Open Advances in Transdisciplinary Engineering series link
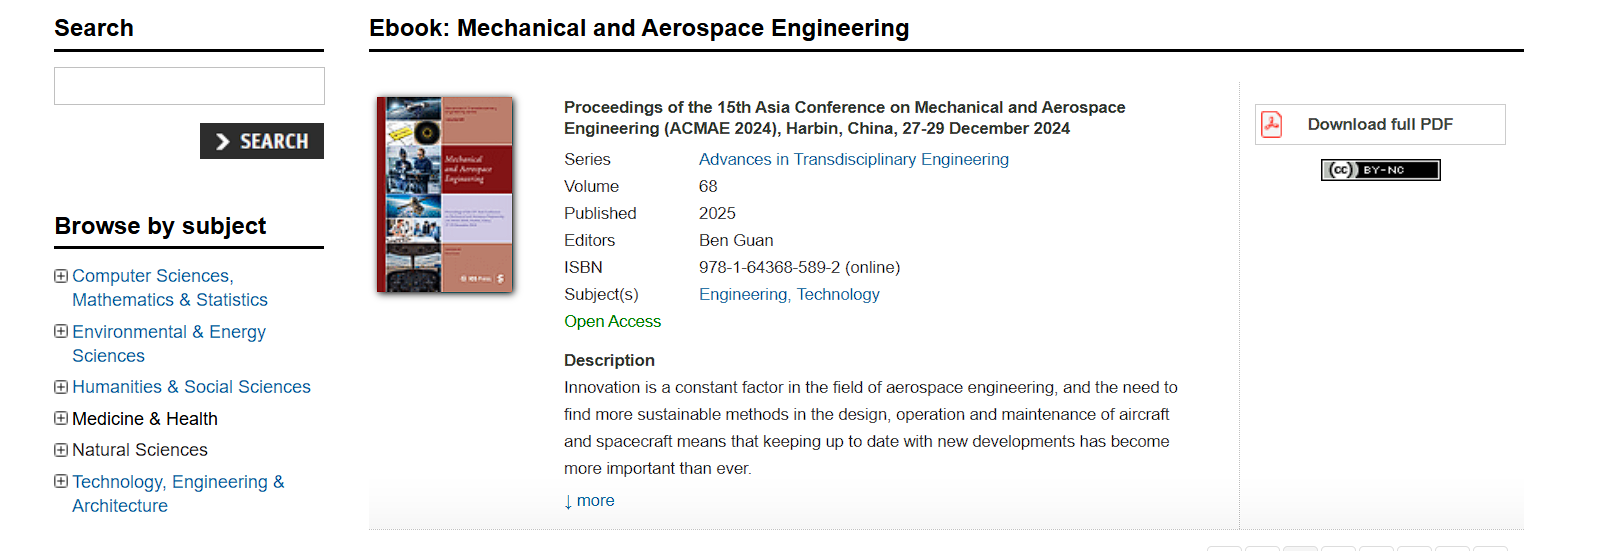1618x551 pixels. click(853, 159)
